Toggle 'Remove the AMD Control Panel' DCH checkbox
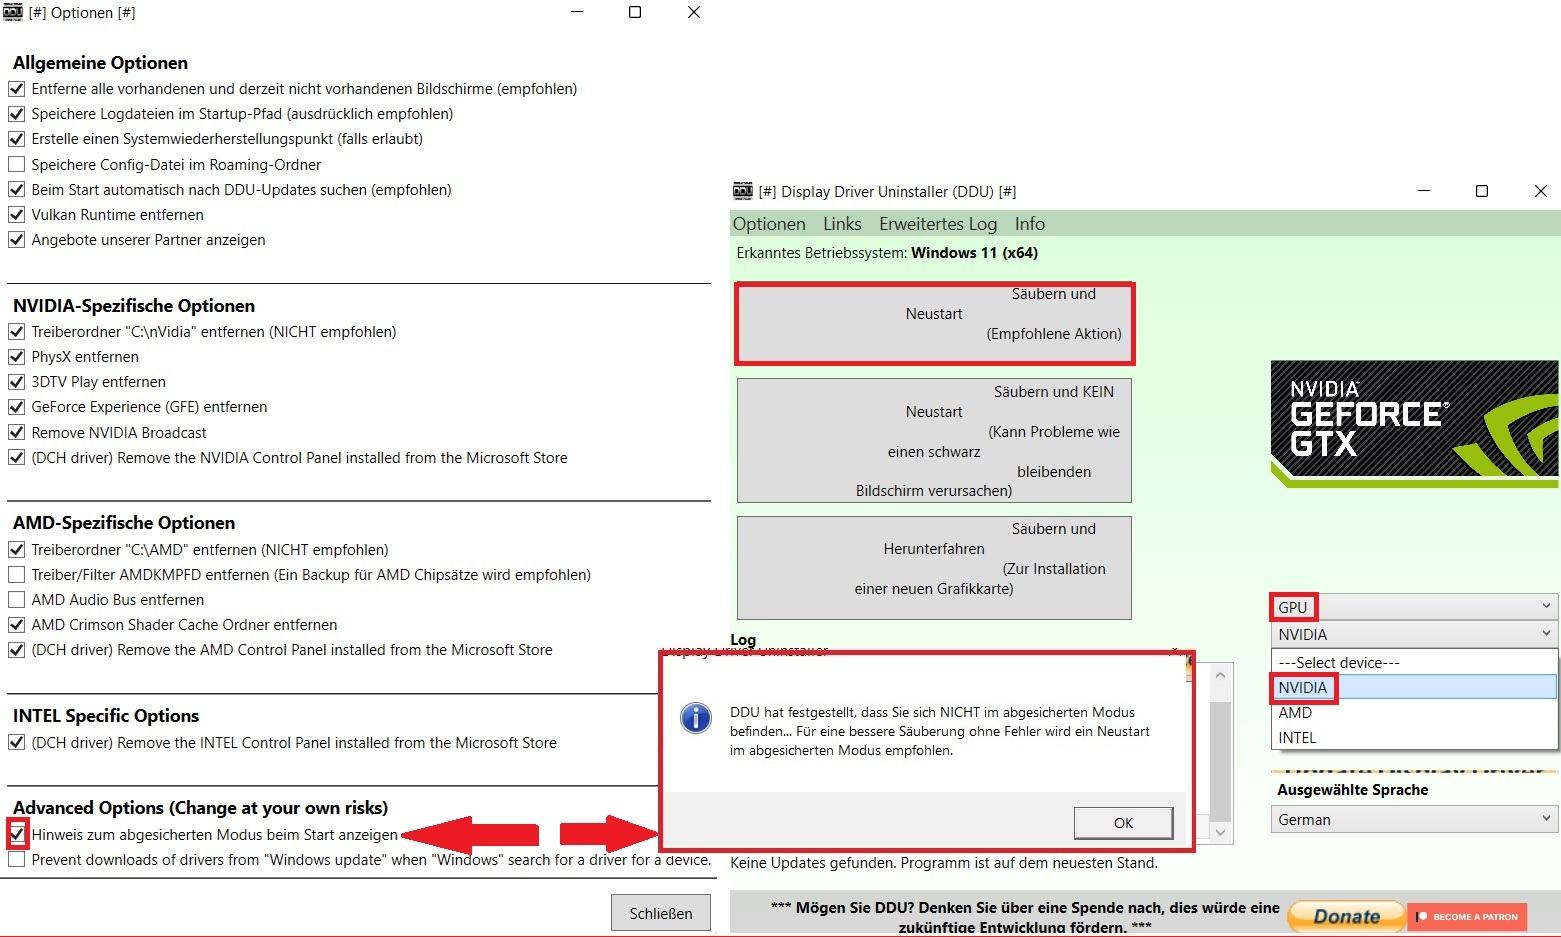1561x937 pixels. click(16, 650)
